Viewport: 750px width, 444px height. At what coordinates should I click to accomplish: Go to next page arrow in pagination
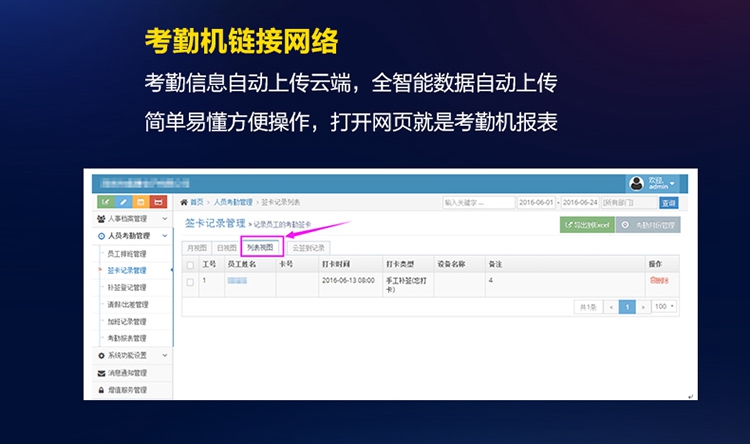(643, 307)
